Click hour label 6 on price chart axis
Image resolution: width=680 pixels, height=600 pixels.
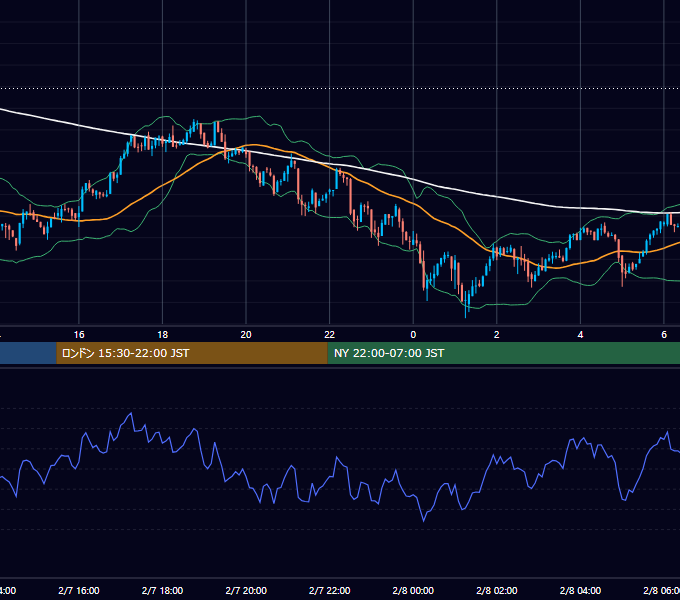click(664, 335)
